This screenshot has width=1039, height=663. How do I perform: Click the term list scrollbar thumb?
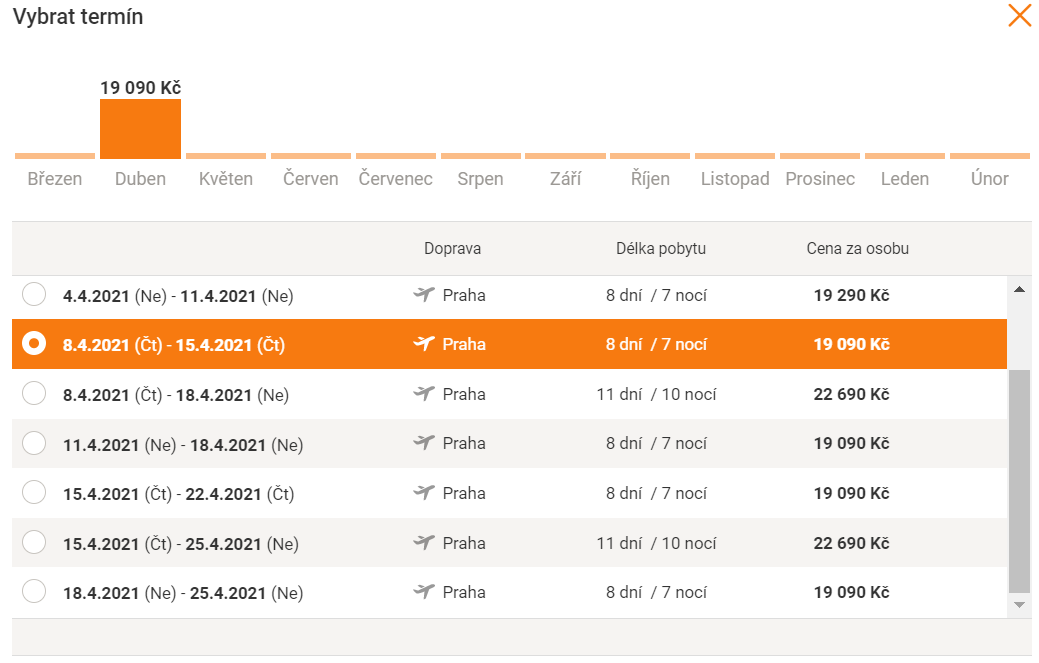pyautogui.click(x=1020, y=481)
